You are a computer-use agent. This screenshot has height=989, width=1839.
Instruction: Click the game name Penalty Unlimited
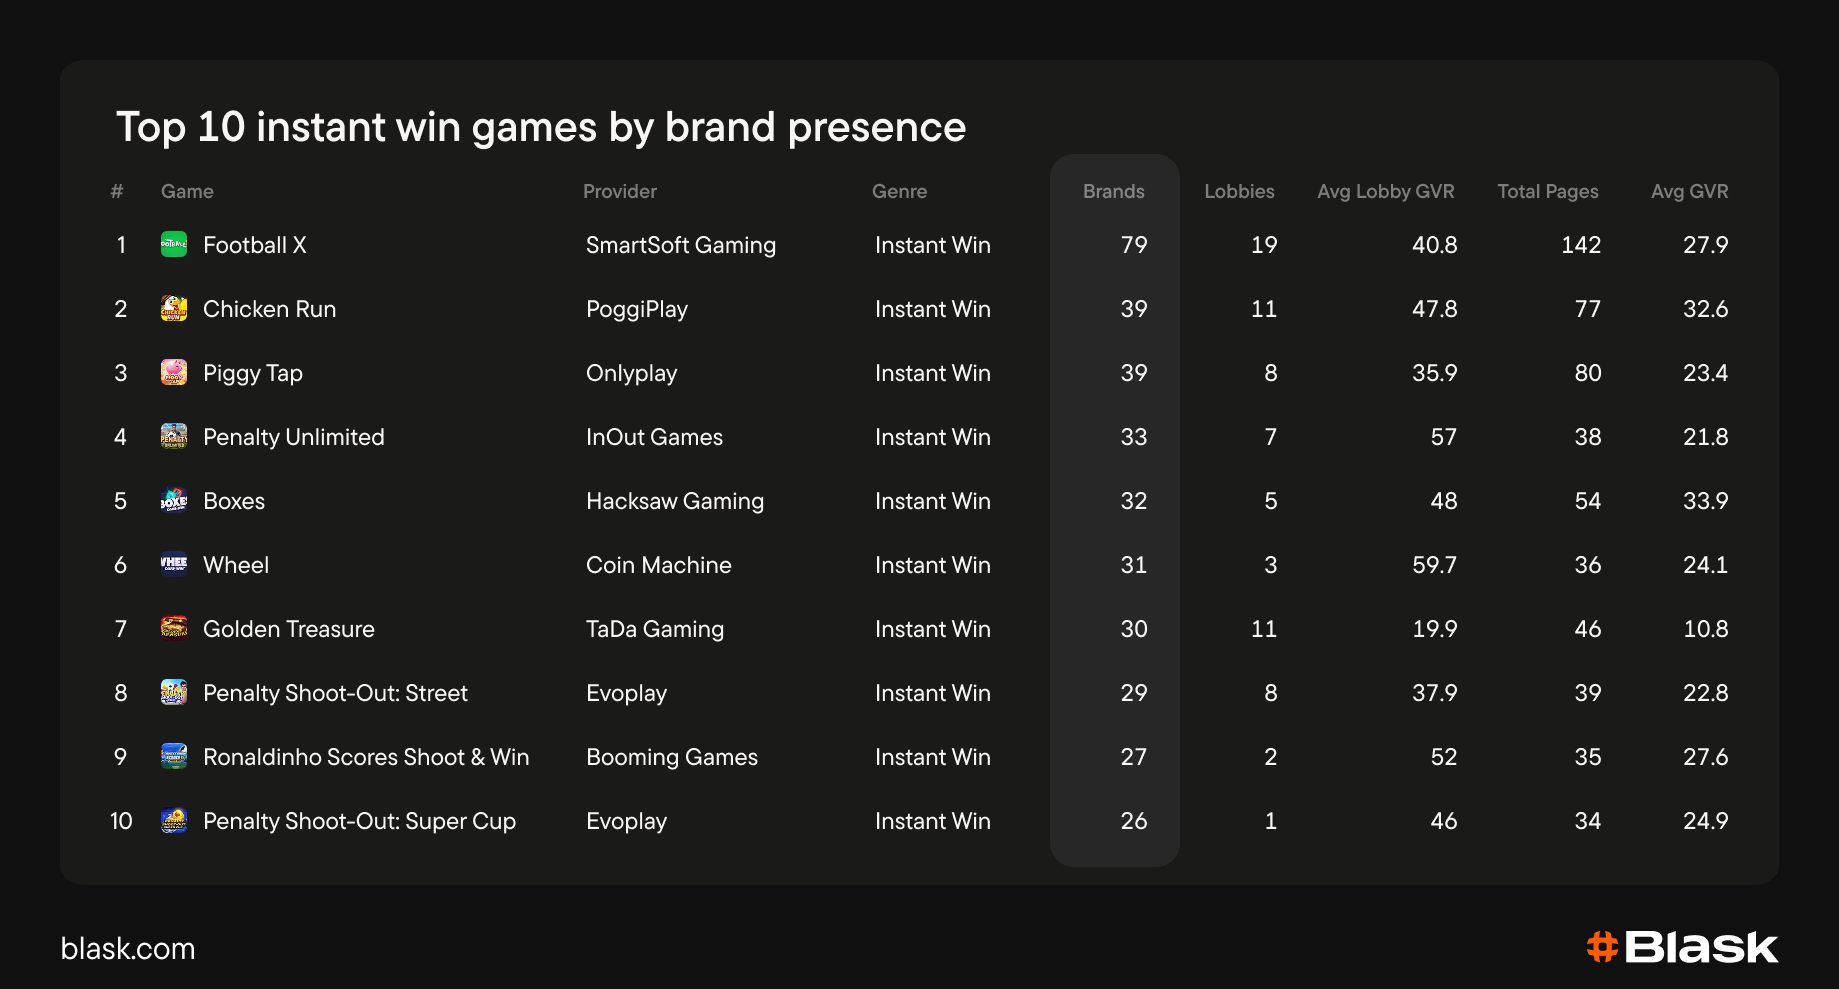coord(294,437)
